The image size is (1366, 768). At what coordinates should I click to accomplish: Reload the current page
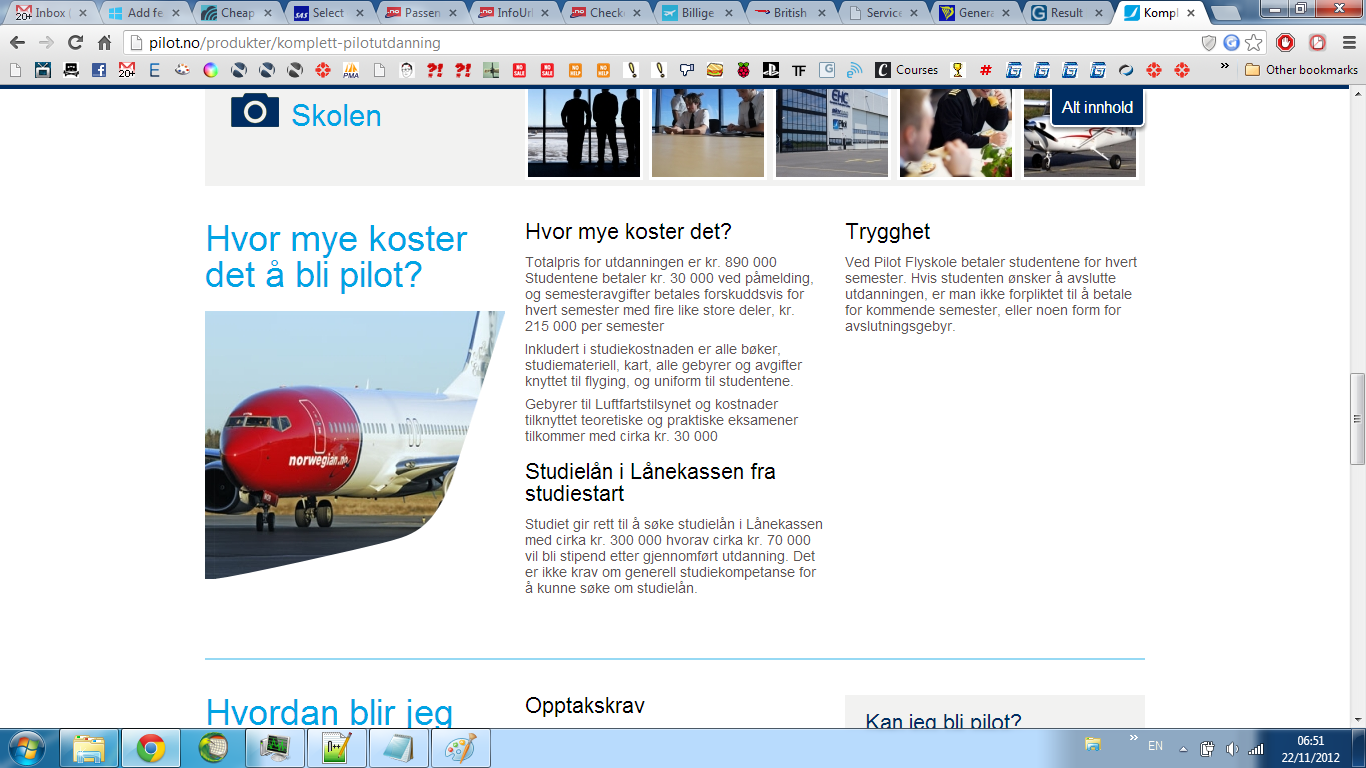75,43
